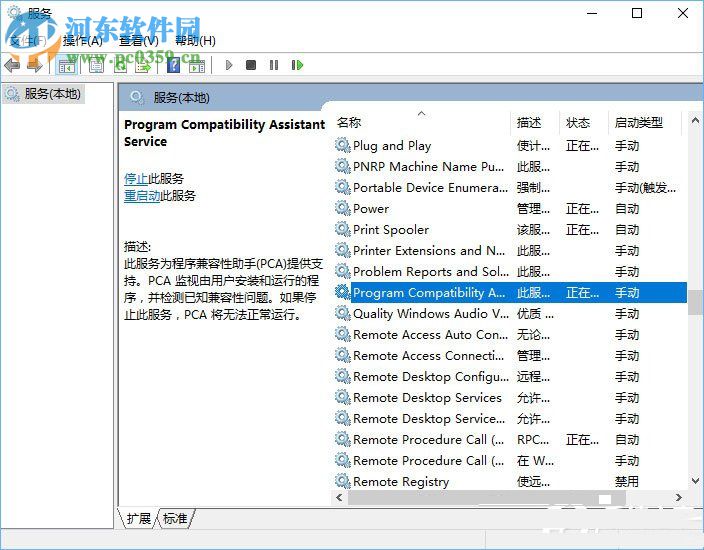704x550 pixels.
Task: Open the 文件(F) menu
Action: coord(28,41)
